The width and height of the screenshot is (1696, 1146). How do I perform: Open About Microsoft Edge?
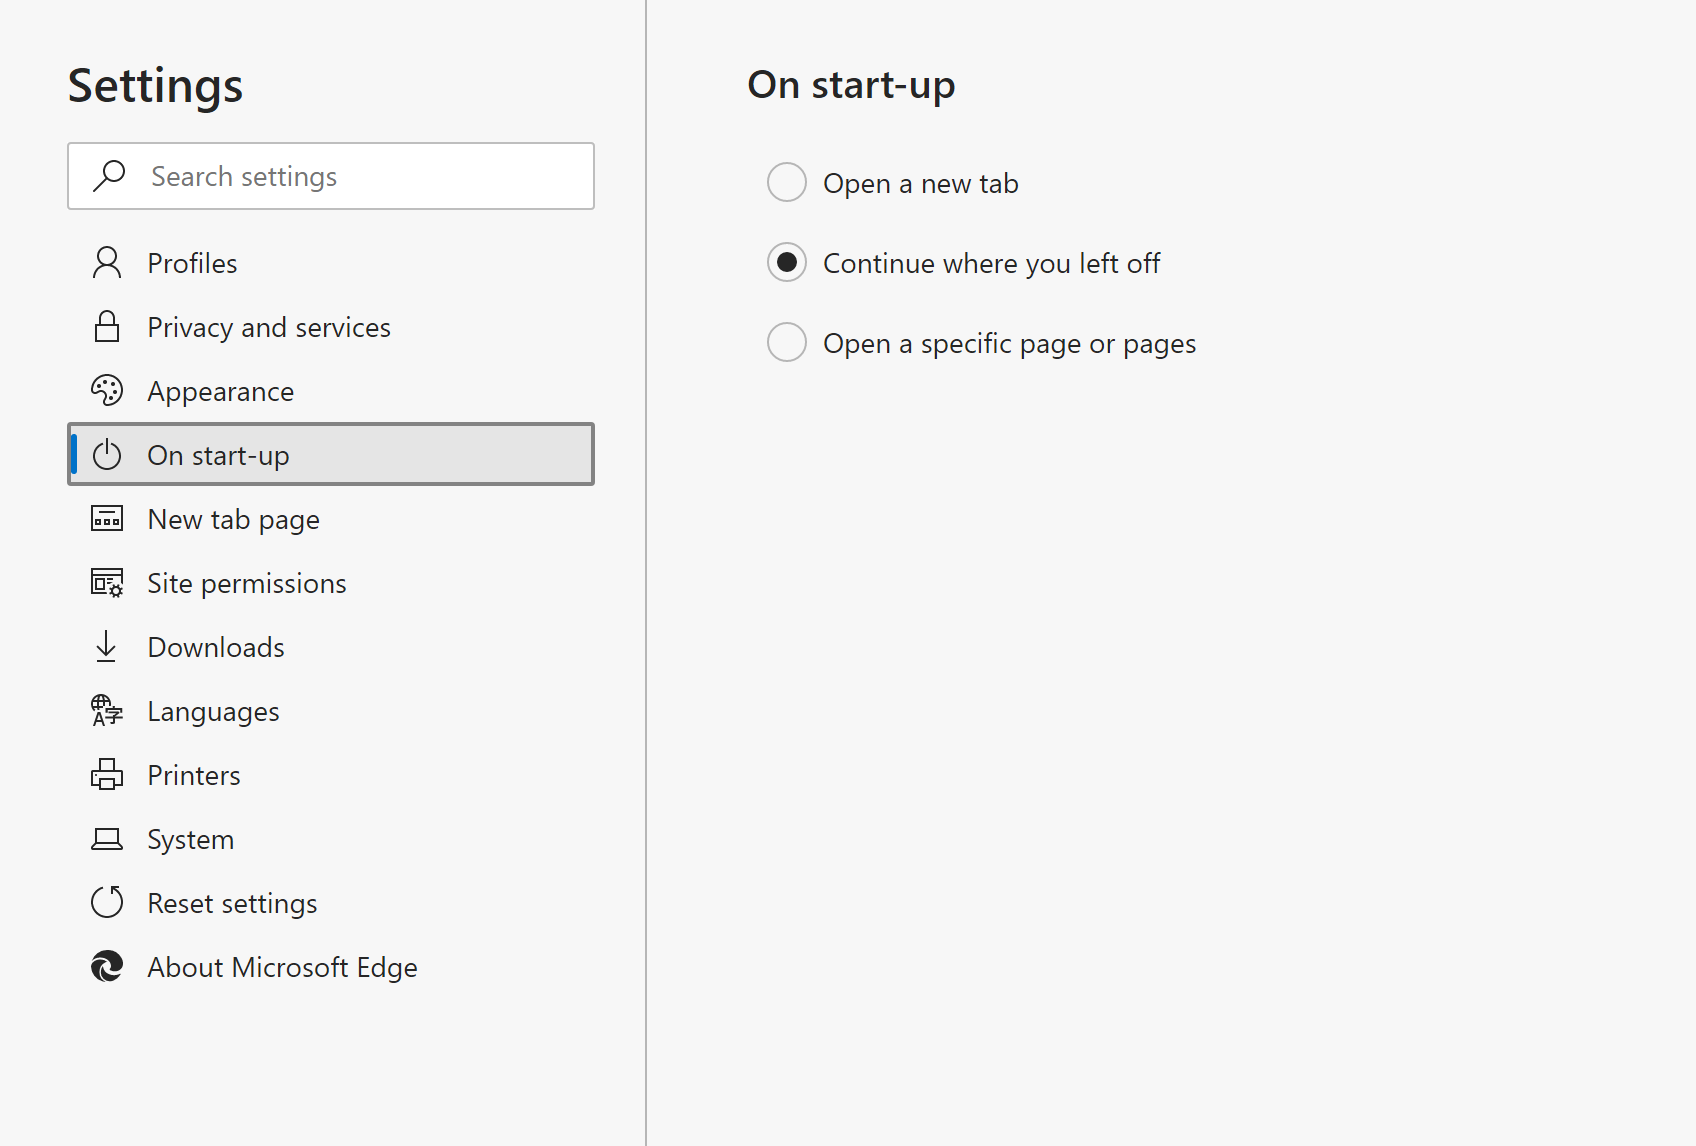point(282,966)
